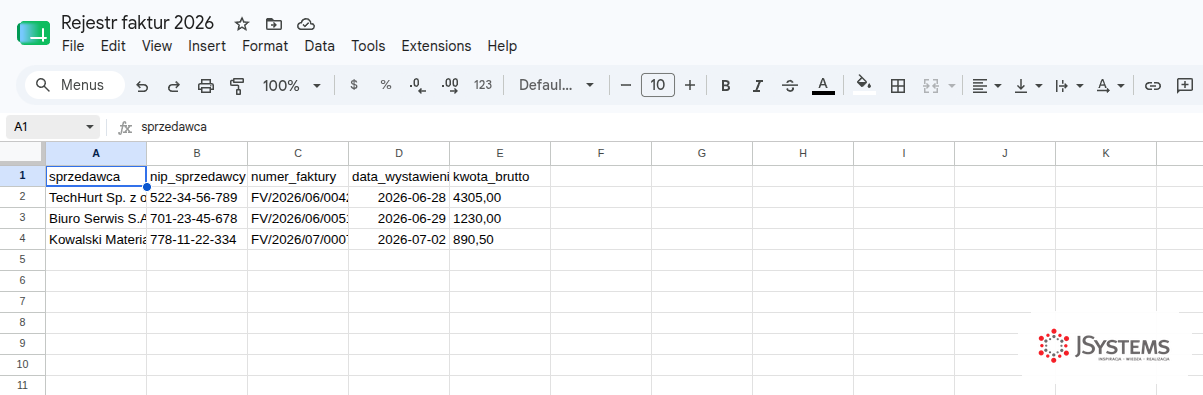Open the Format menu
1203x395 pixels.
(x=265, y=46)
